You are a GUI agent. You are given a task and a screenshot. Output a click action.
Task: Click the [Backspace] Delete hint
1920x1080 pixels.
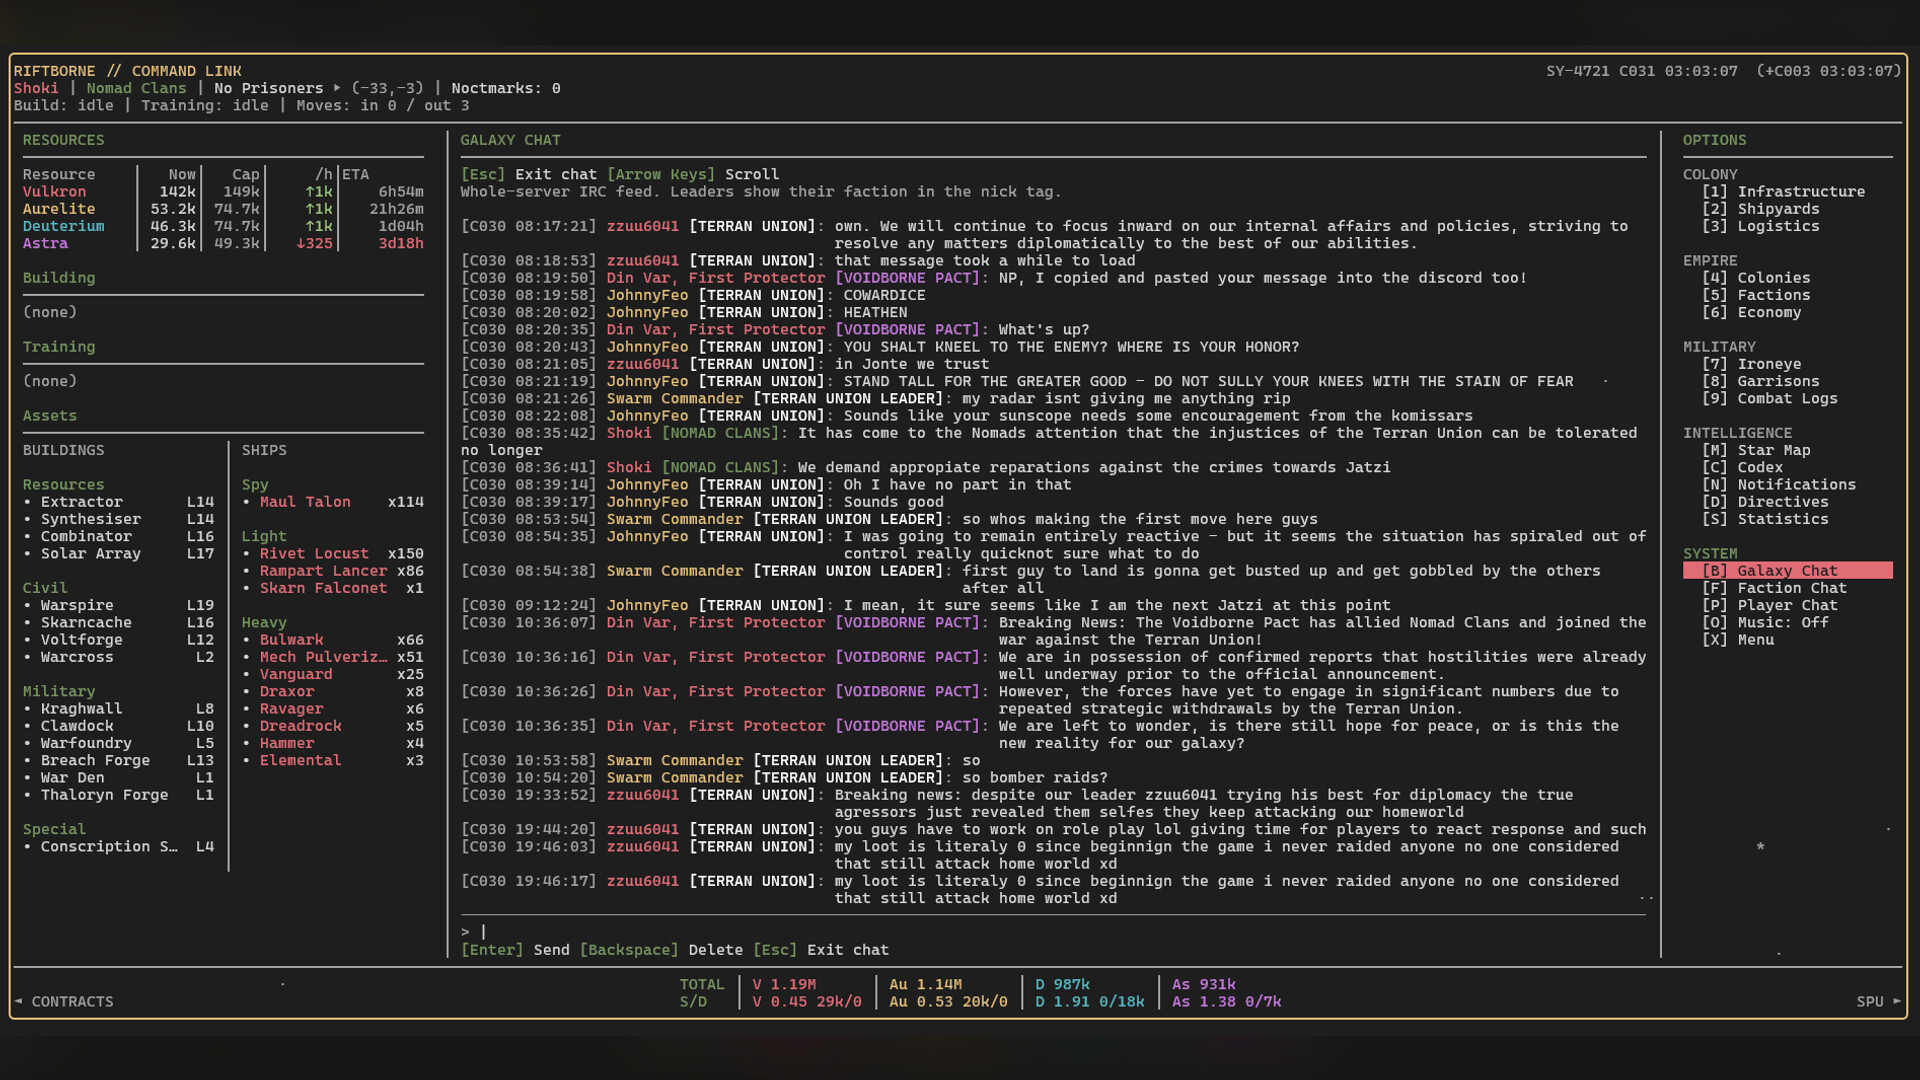(661, 950)
